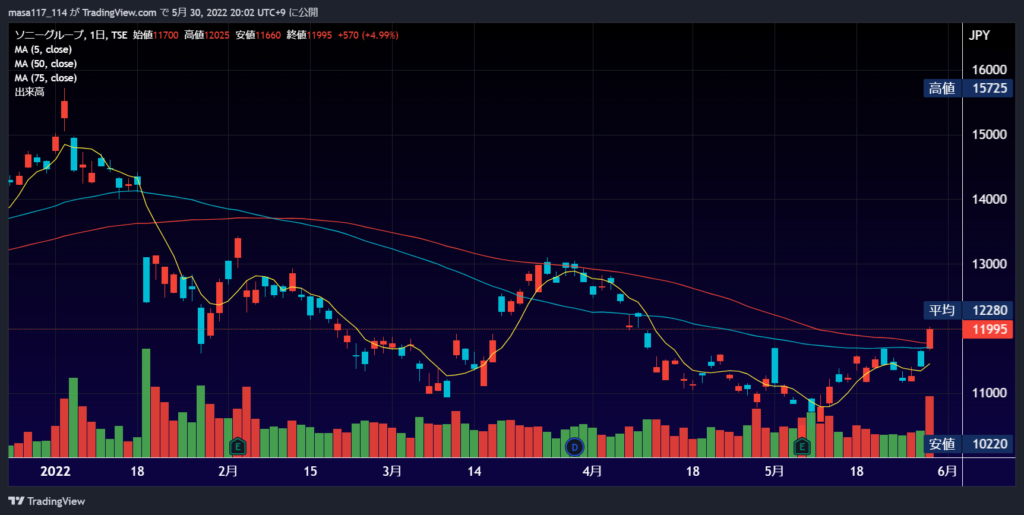Viewport: 1024px width, 515px height.
Task: Click the 4月 date on time axis
Action: [x=592, y=471]
